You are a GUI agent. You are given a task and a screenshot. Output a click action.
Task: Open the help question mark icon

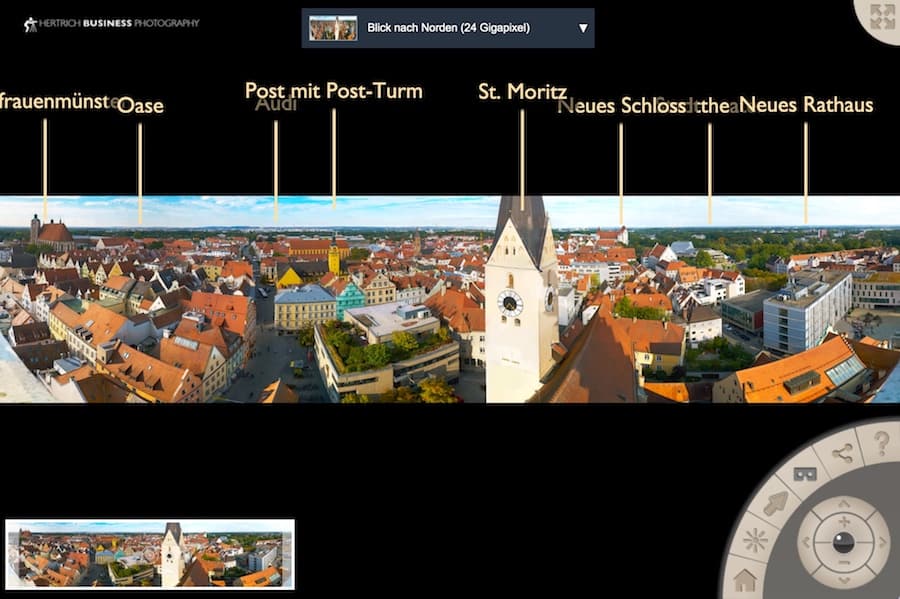[x=881, y=444]
